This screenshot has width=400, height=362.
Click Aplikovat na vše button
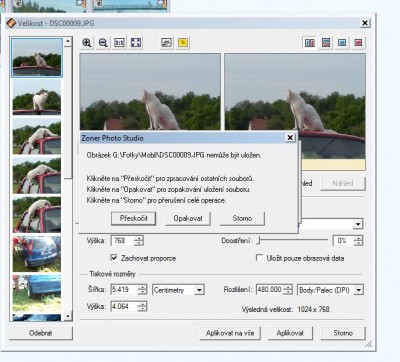pos(230,333)
